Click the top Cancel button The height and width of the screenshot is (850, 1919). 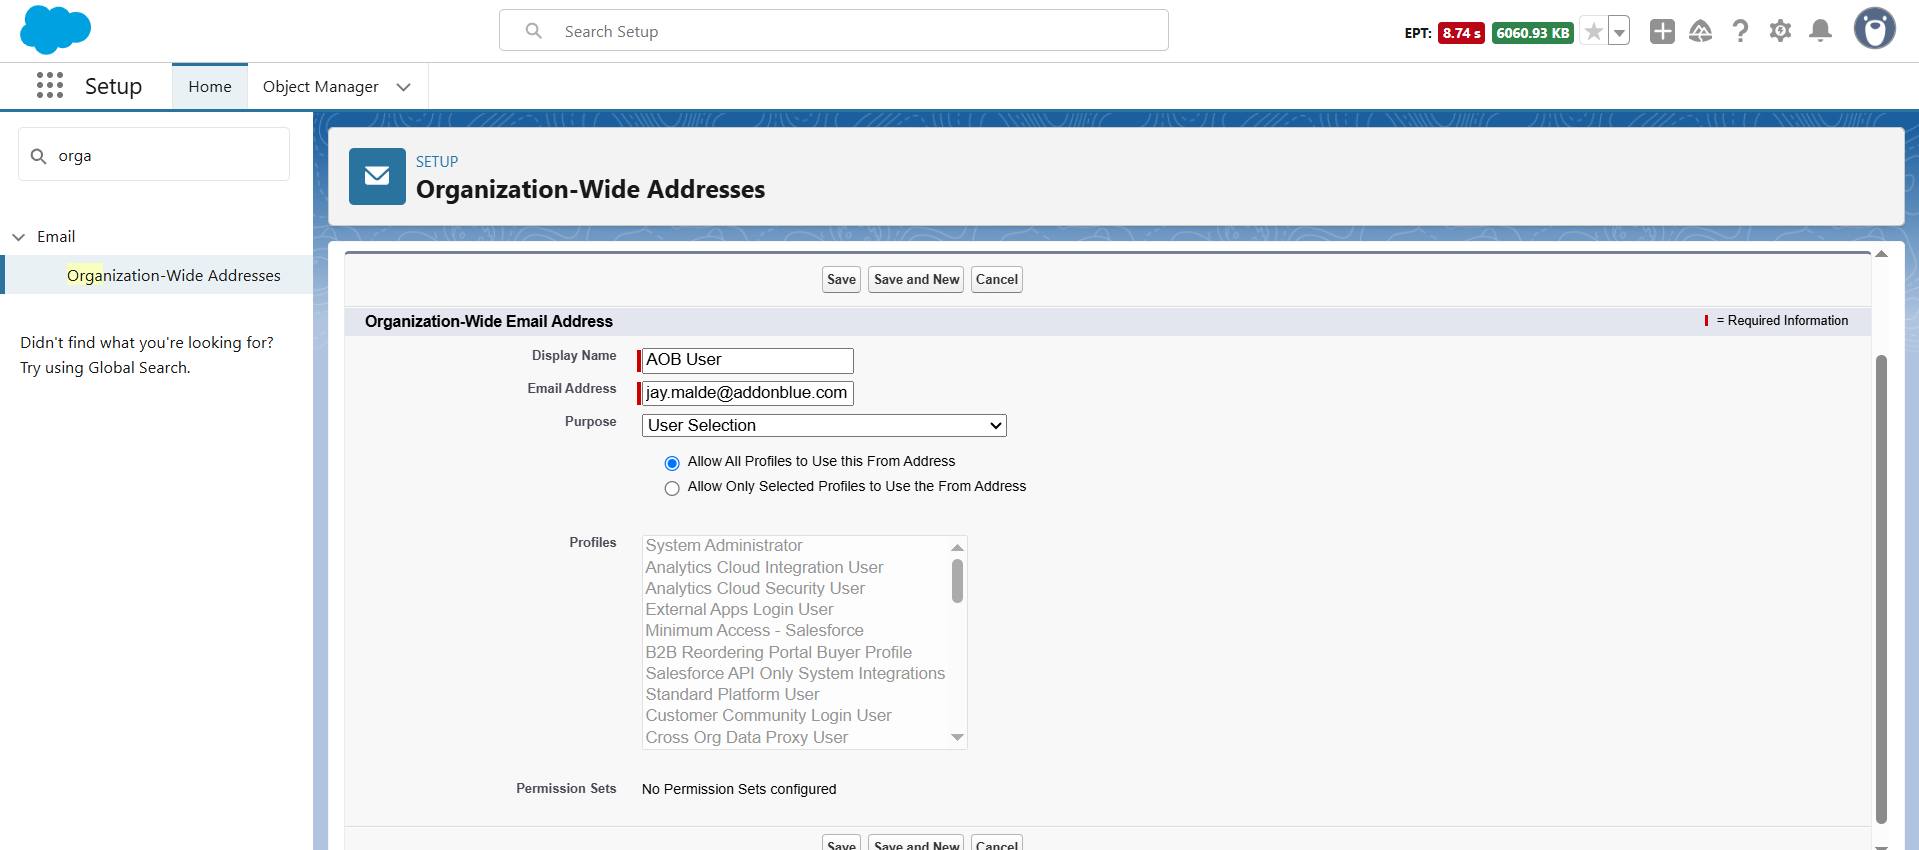point(997,279)
